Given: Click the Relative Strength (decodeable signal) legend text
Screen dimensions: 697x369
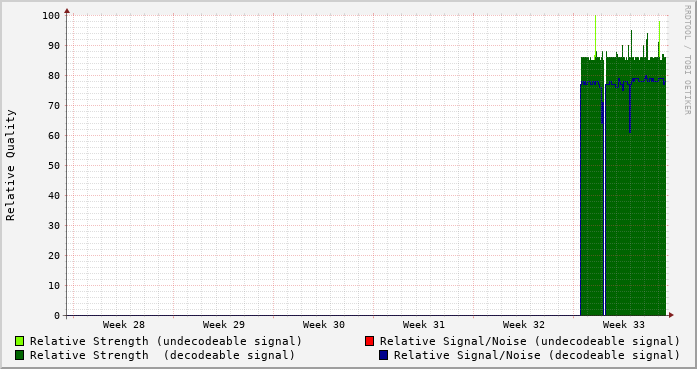Looking at the screenshot, I should pyautogui.click(x=162, y=356).
